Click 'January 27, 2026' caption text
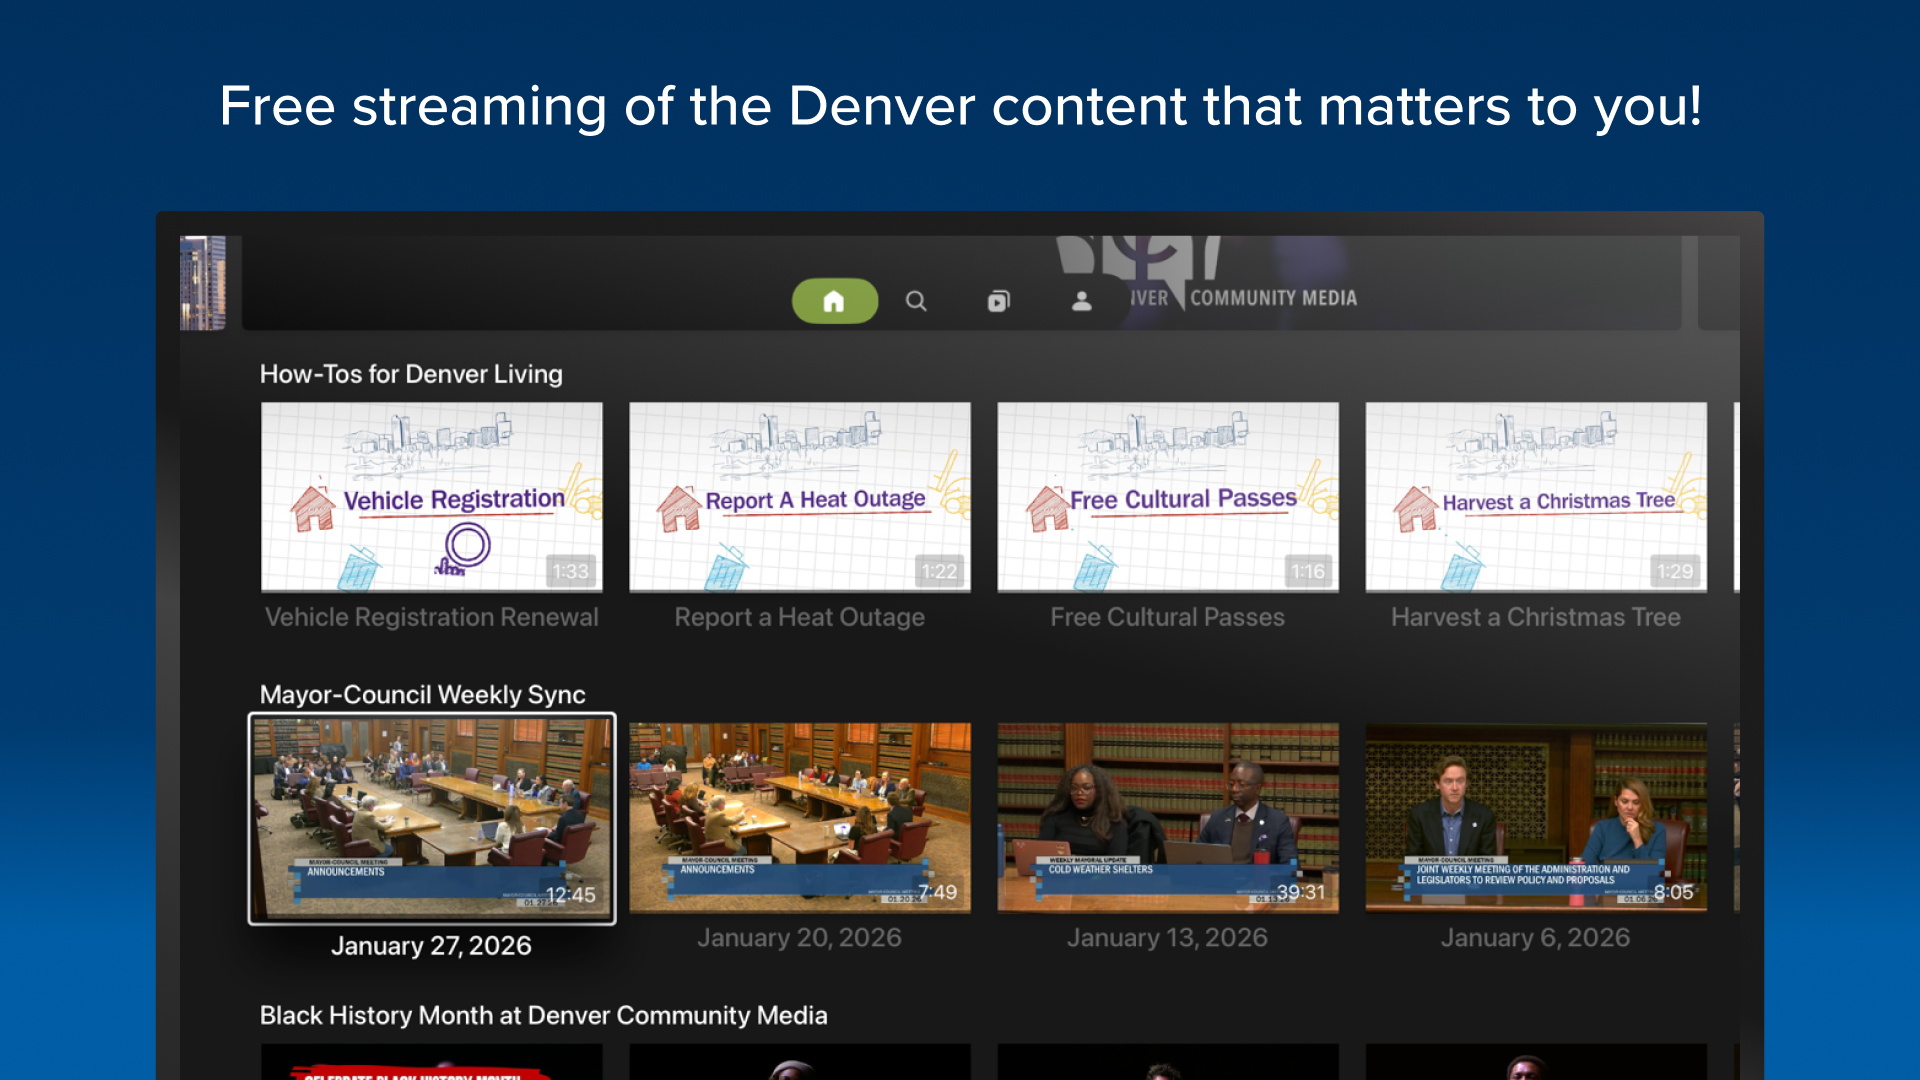Screen dimensions: 1920x1080 (432, 946)
